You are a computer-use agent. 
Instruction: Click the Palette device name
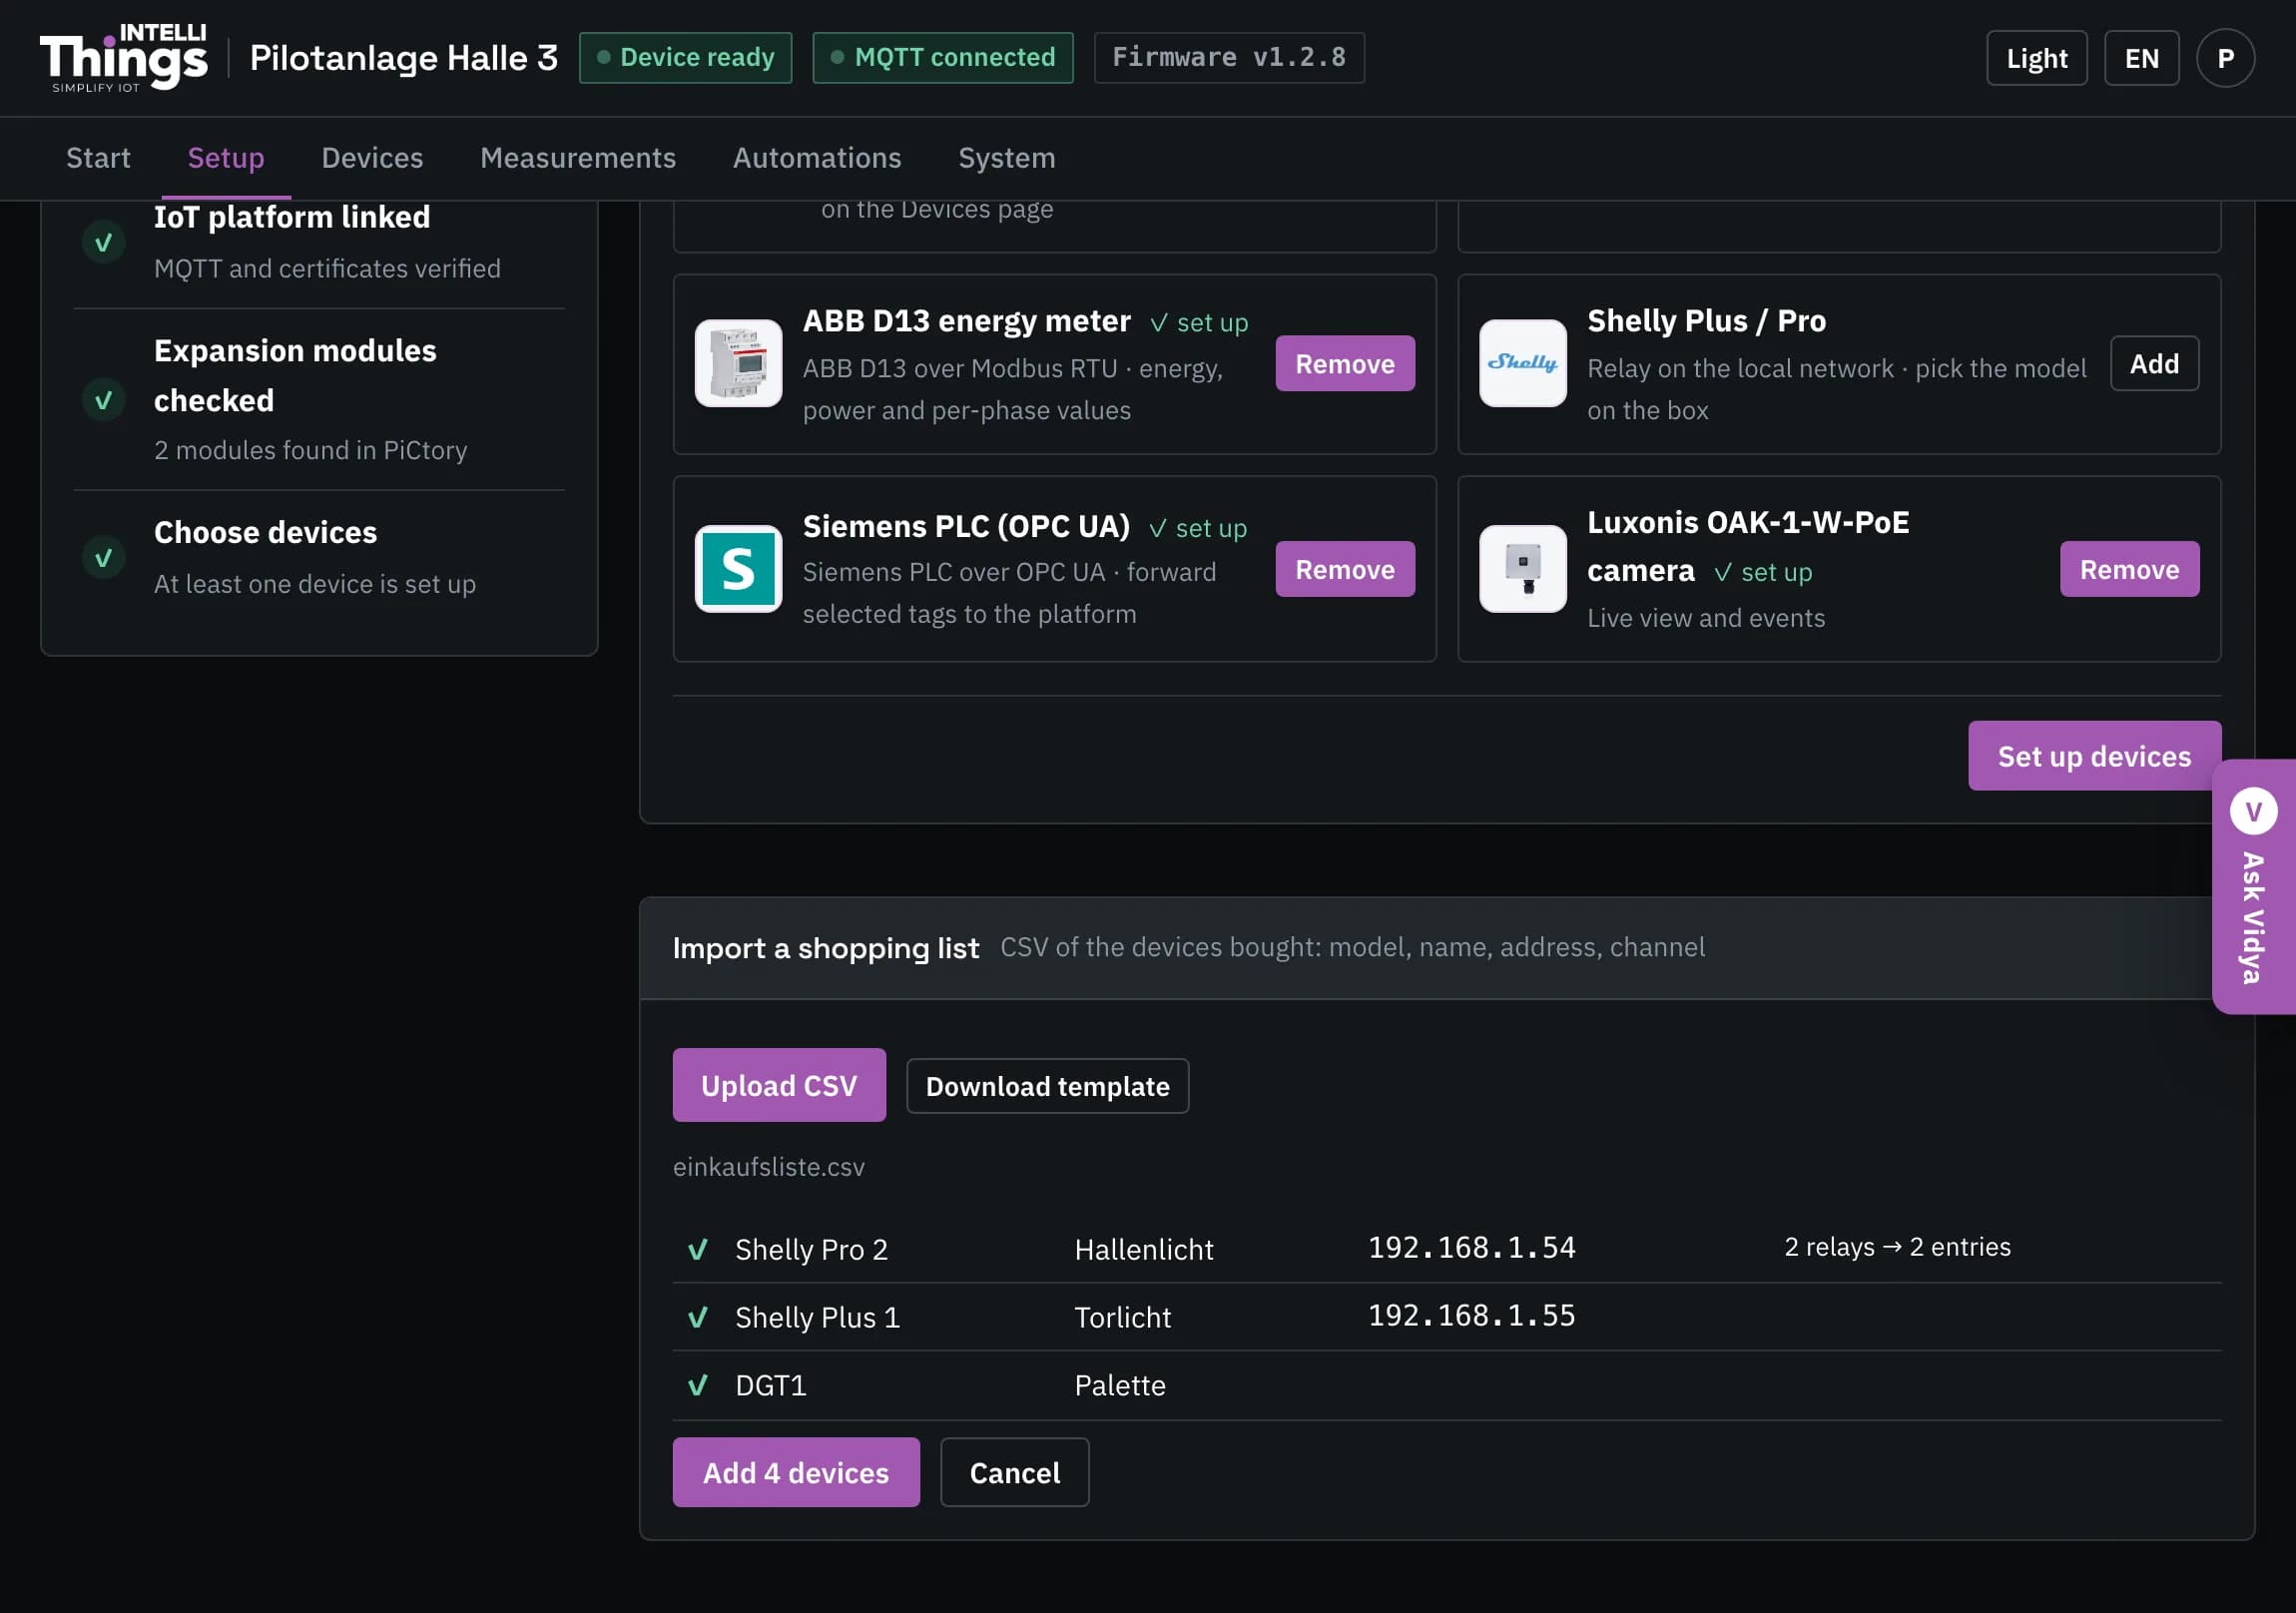[x=1120, y=1385]
